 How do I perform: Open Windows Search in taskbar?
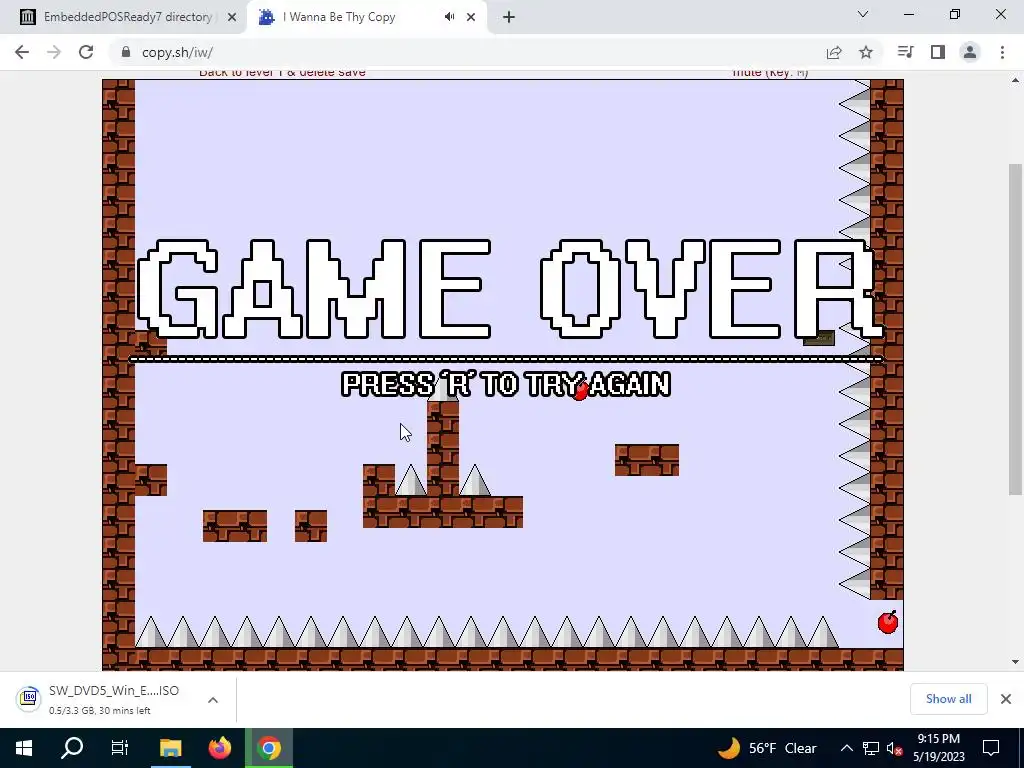[x=72, y=748]
